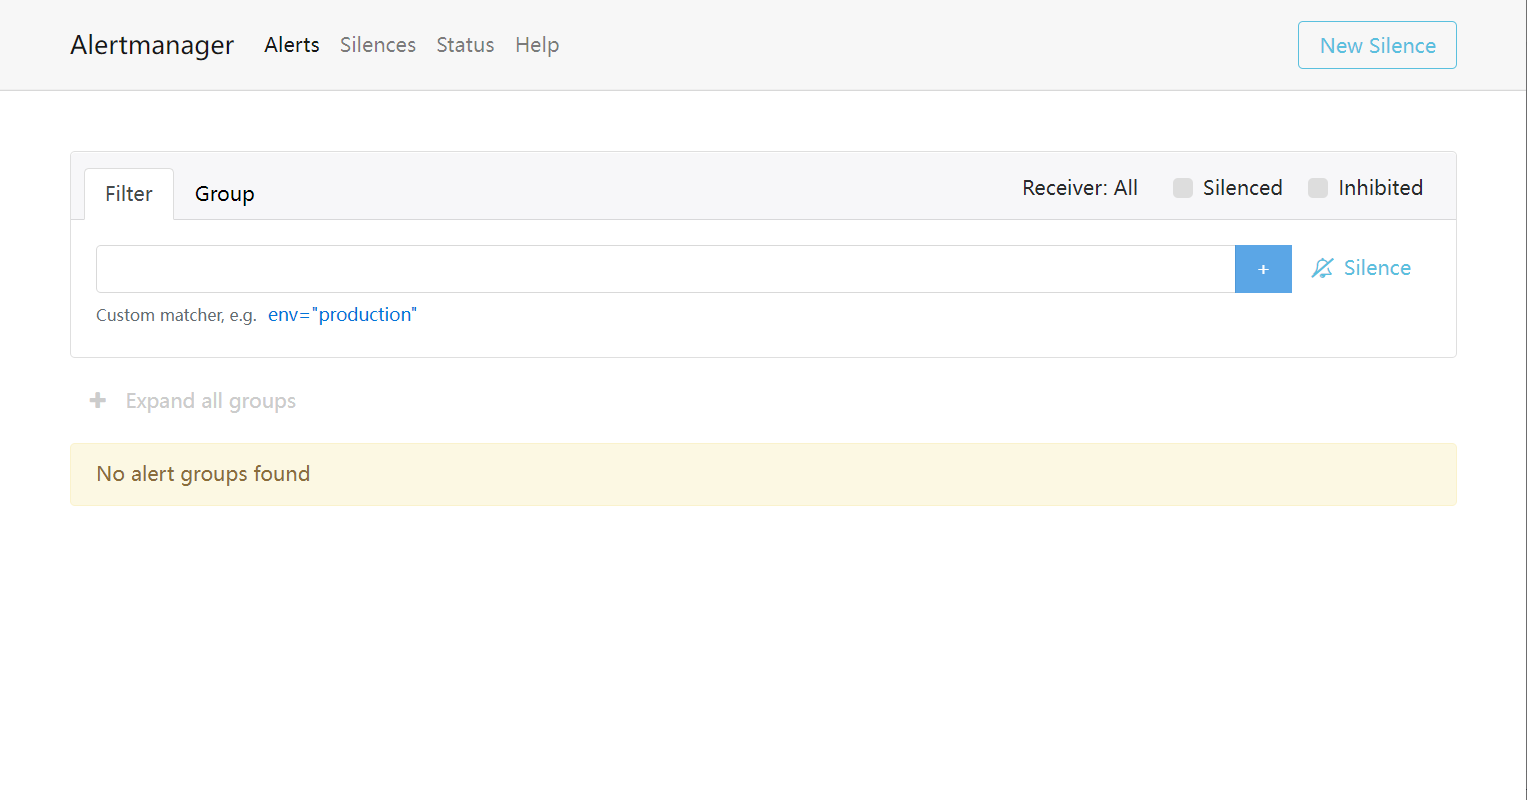
Task: Expand all groups
Action: tap(193, 401)
